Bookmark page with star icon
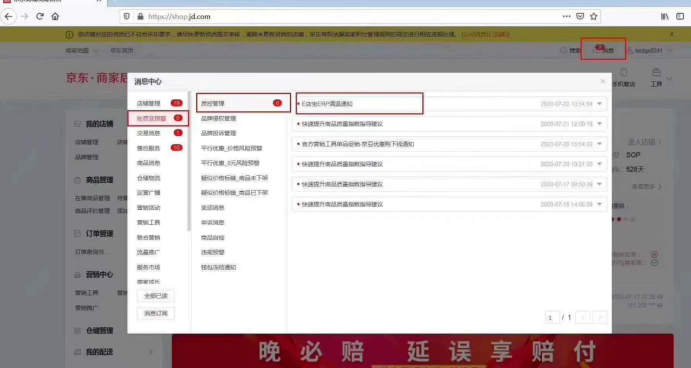691x368 pixels. click(x=594, y=16)
